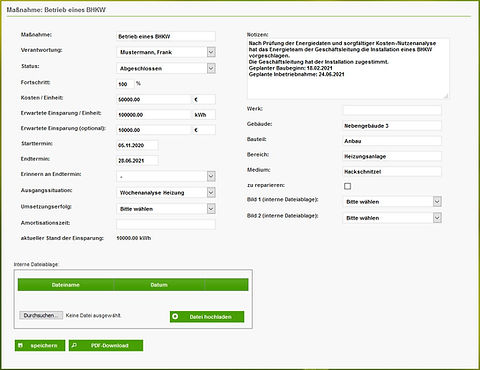480x370 pixels.
Task: Click the Notizen resize handle
Action: [446, 96]
